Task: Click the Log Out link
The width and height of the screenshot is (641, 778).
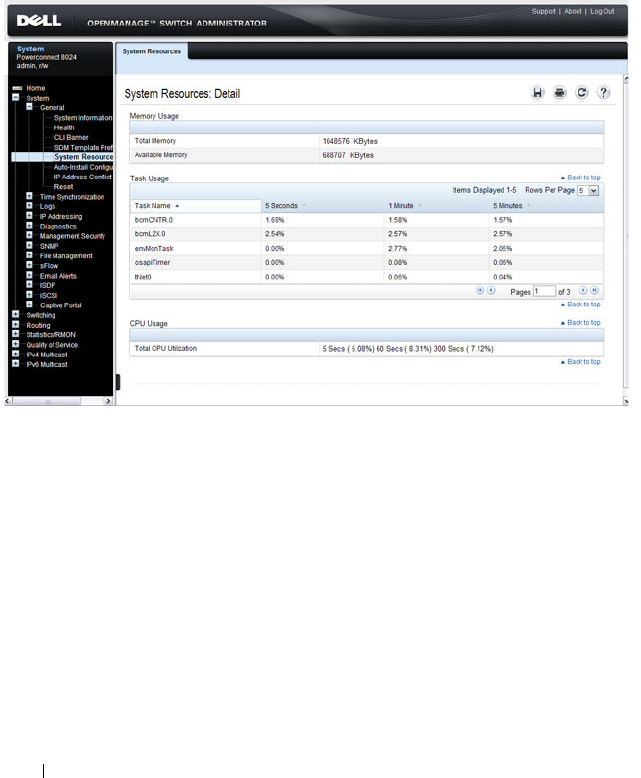Action: [x=602, y=11]
